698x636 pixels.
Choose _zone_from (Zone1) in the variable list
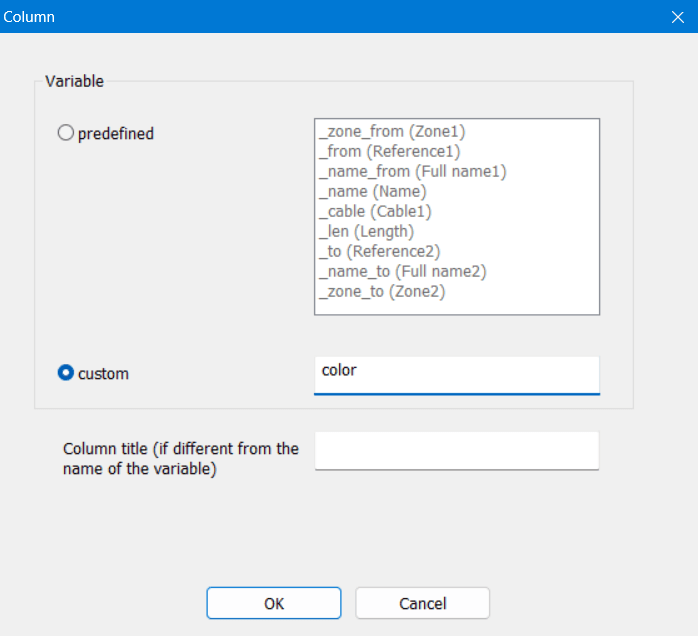pyautogui.click(x=392, y=132)
